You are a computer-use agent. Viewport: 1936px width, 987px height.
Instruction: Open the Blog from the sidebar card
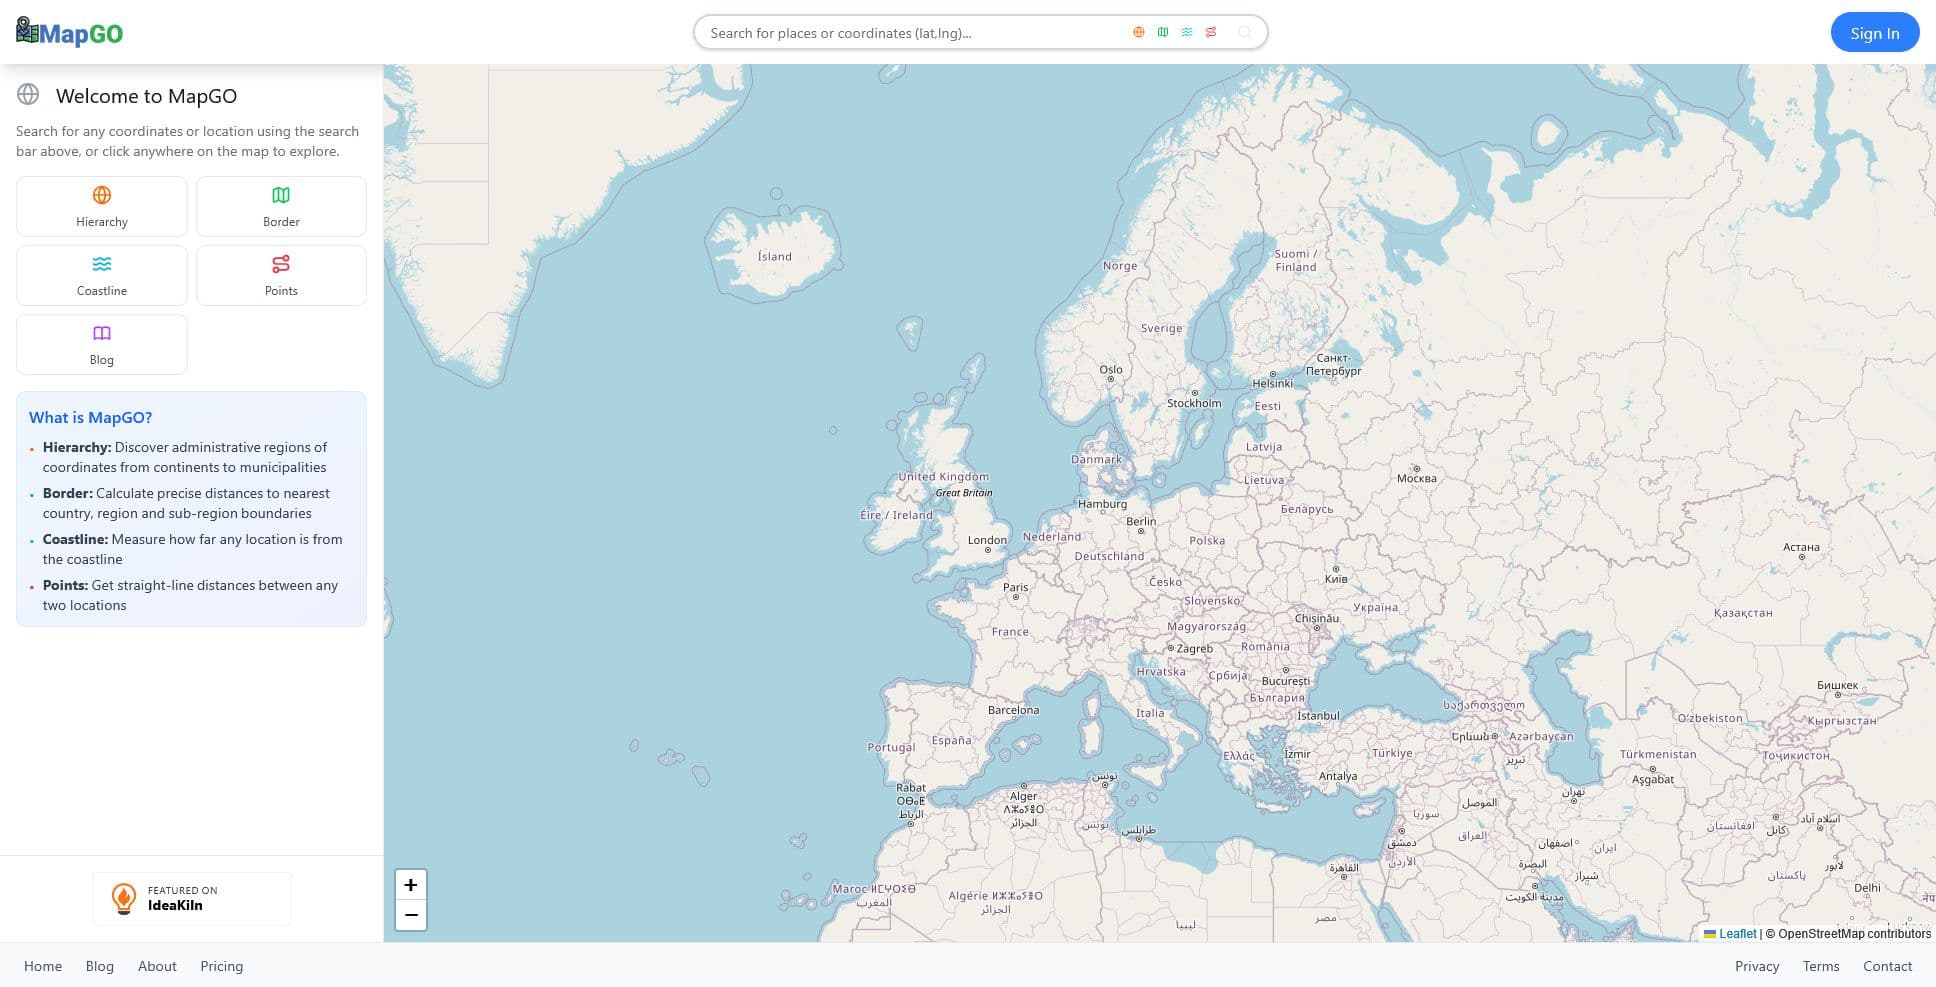click(x=101, y=344)
